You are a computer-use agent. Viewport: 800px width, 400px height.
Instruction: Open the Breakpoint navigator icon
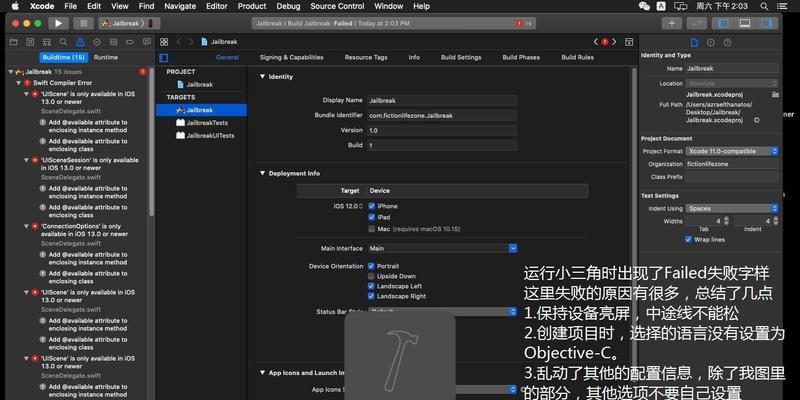[x=130, y=42]
